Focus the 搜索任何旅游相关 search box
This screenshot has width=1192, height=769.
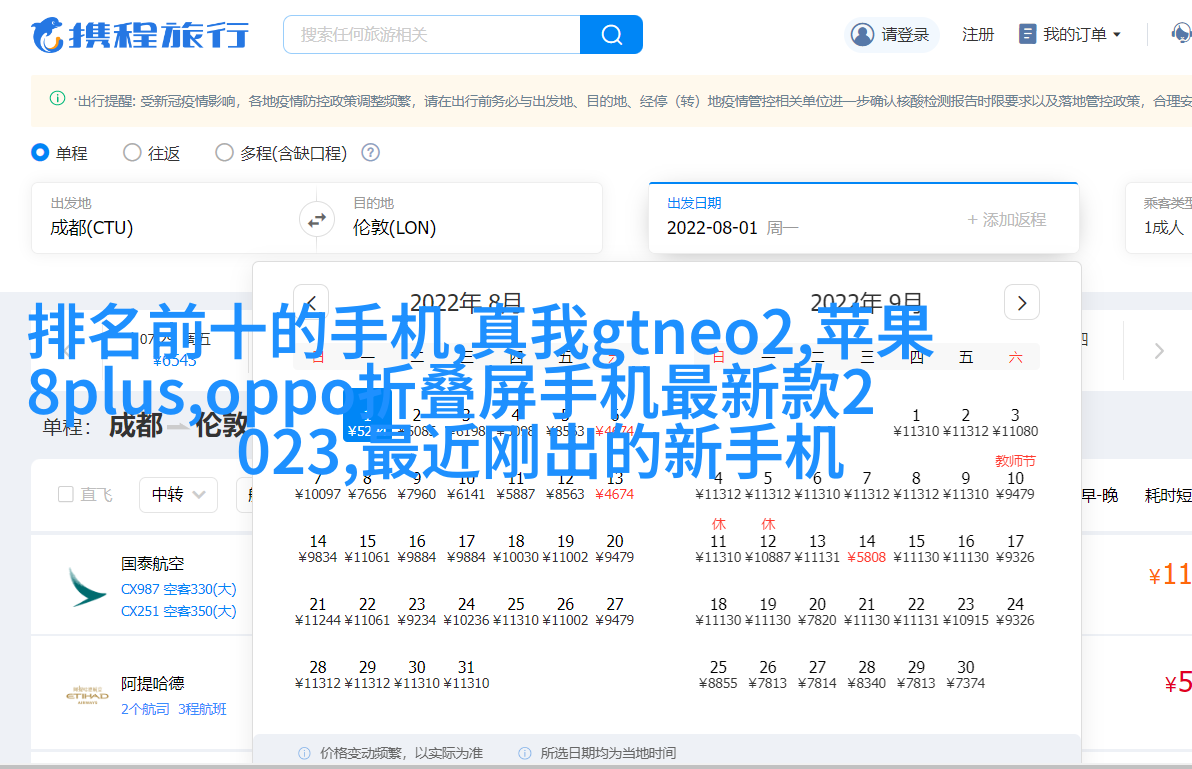pyautogui.click(x=432, y=35)
